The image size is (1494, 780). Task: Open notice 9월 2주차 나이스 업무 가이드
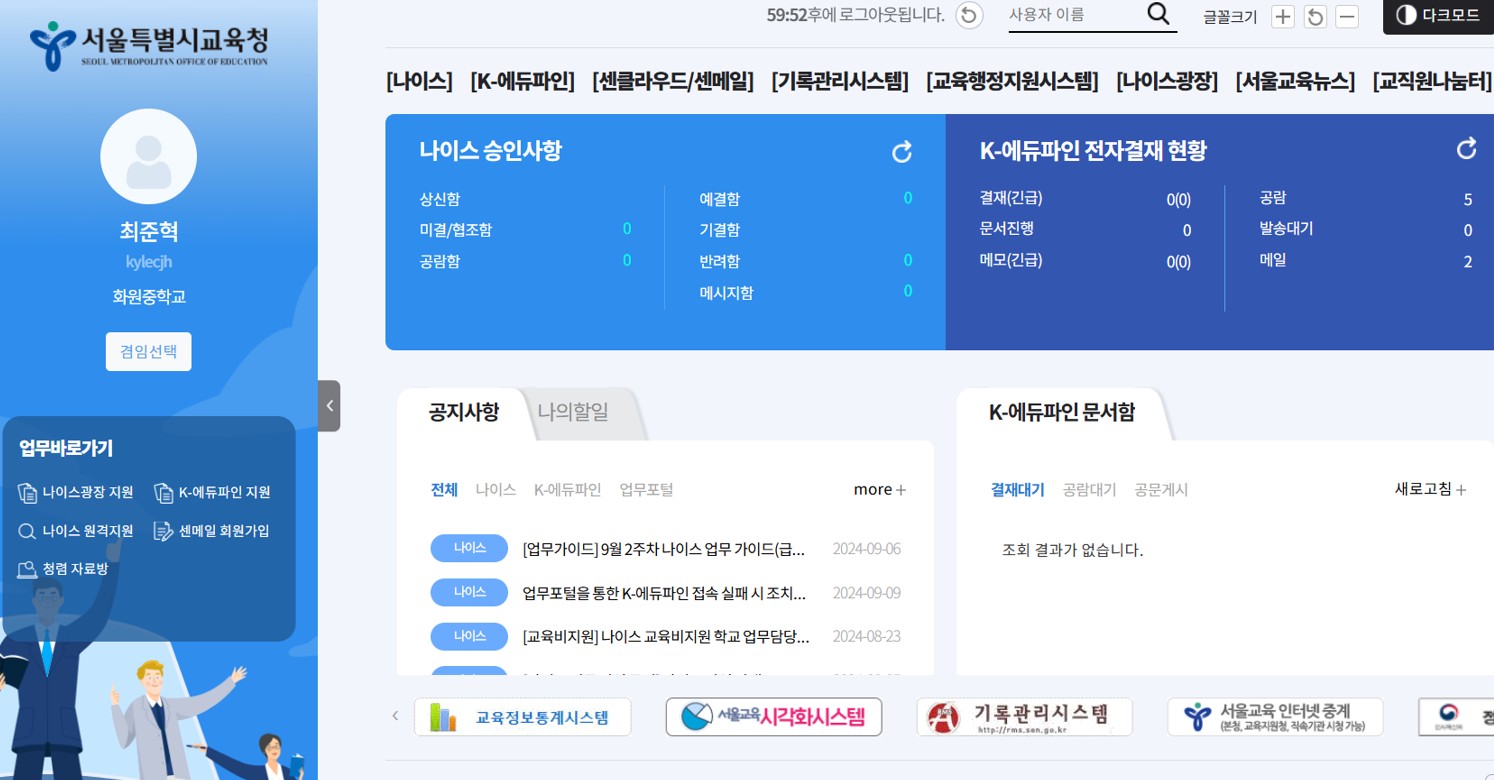tap(664, 549)
